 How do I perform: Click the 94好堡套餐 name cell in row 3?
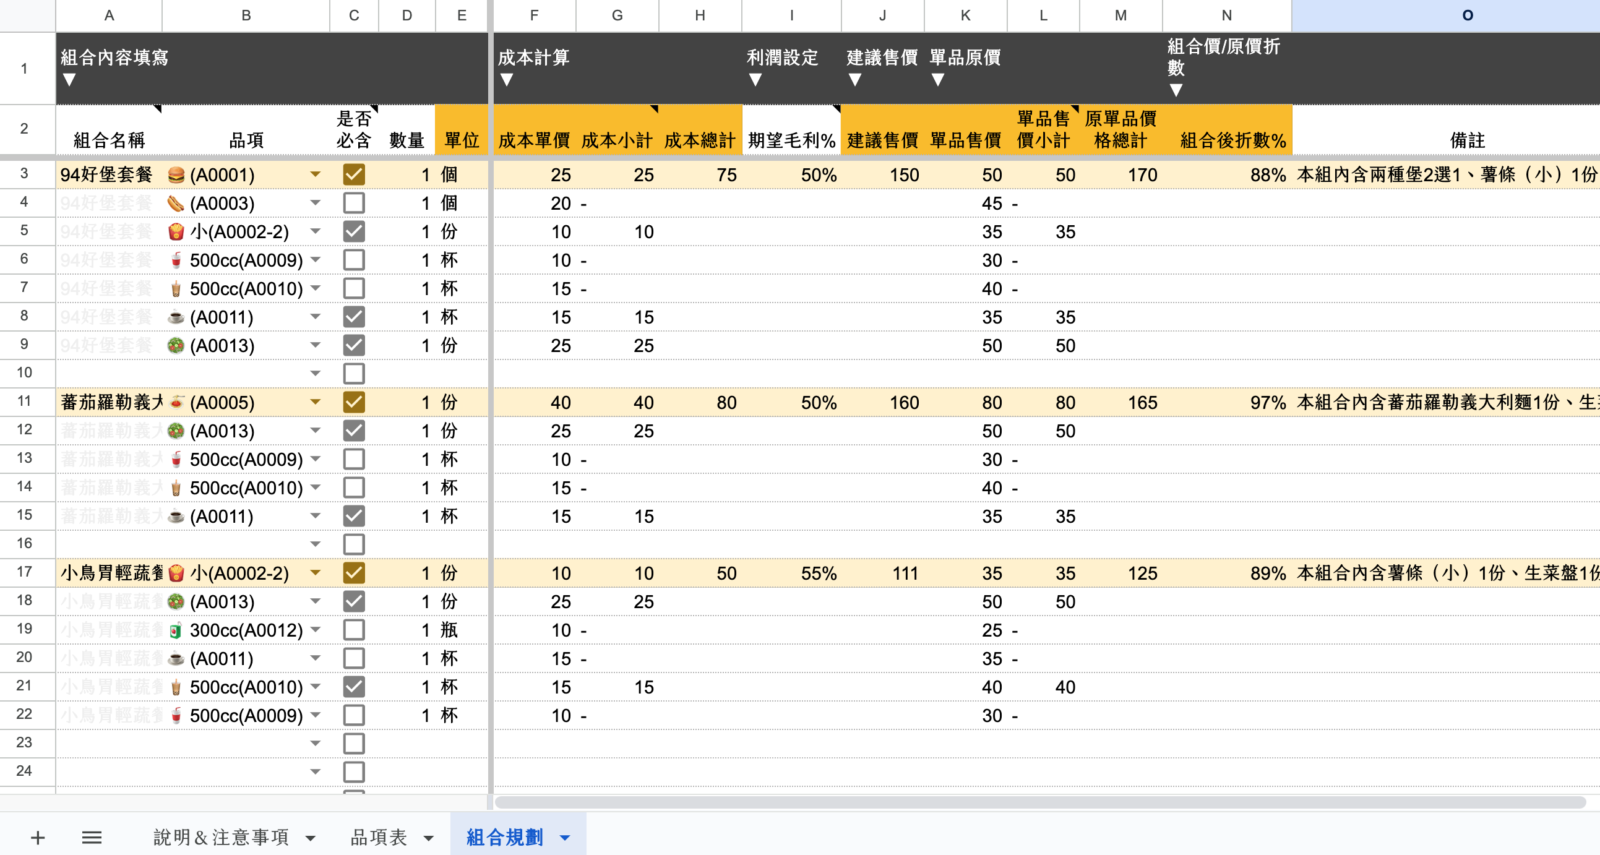pos(109,175)
